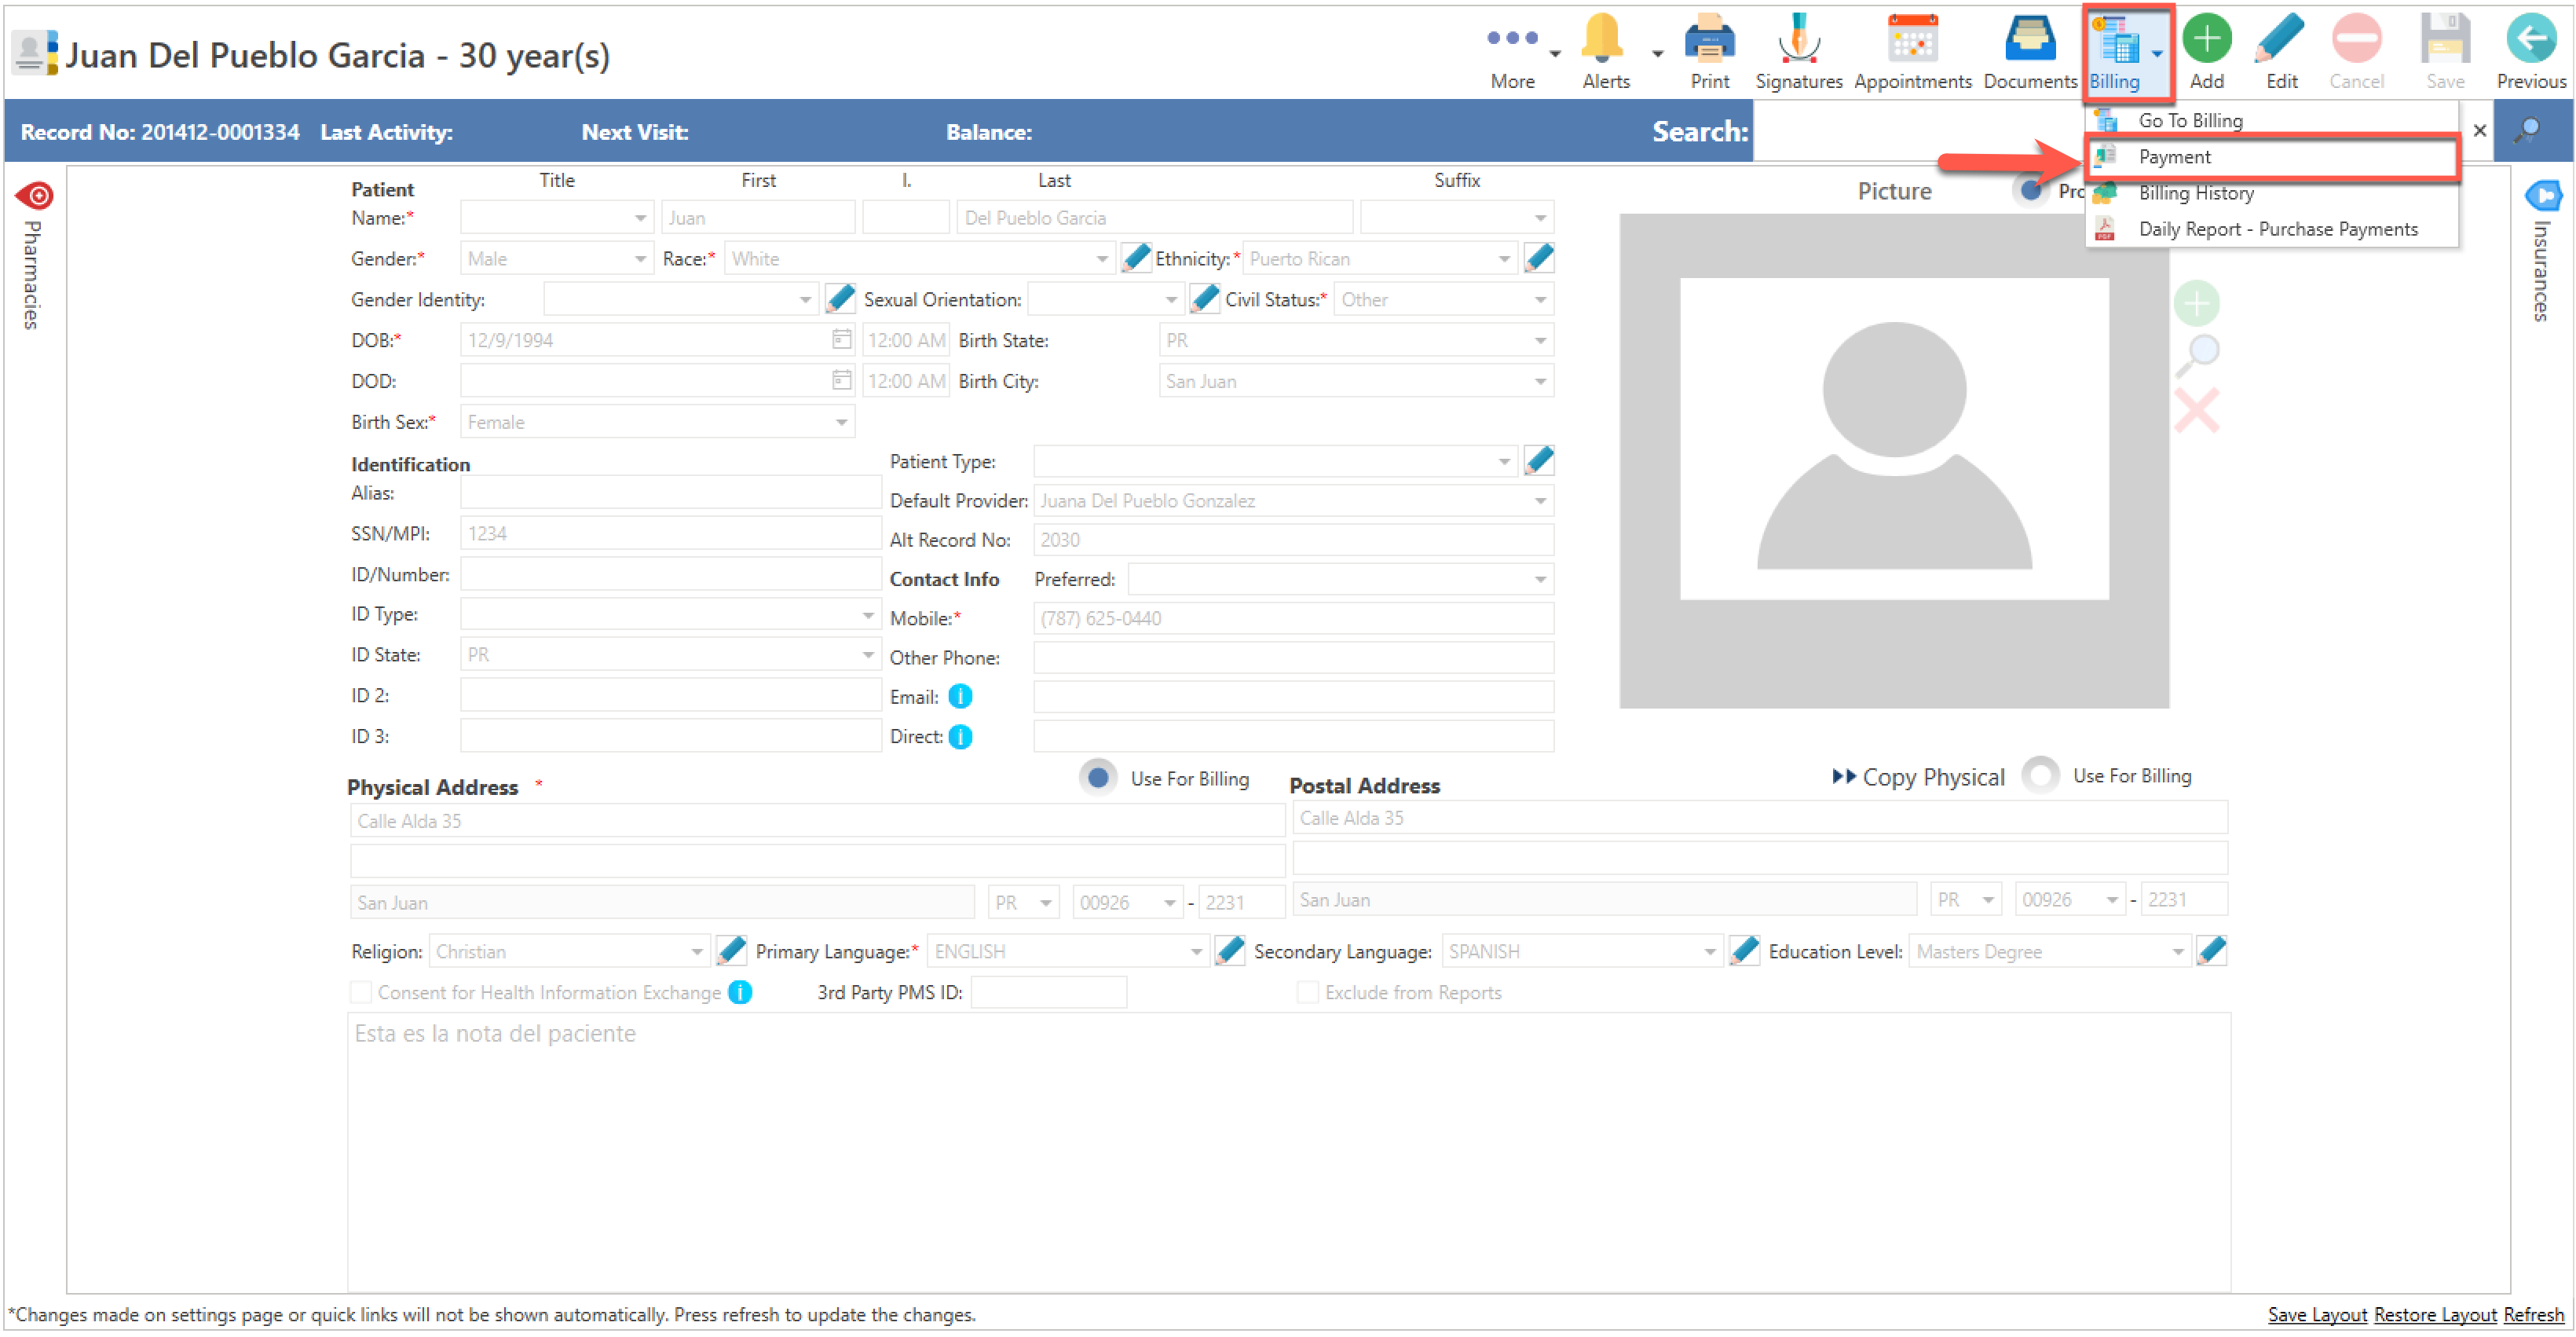This screenshot has height=1337, width=2576.
Task: Click the Save Layout link
Action: point(2316,1315)
